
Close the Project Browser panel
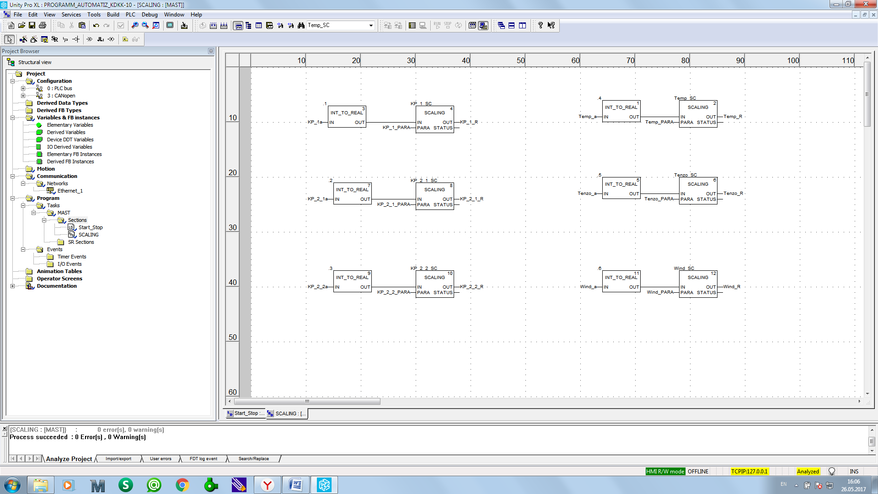[x=211, y=51]
